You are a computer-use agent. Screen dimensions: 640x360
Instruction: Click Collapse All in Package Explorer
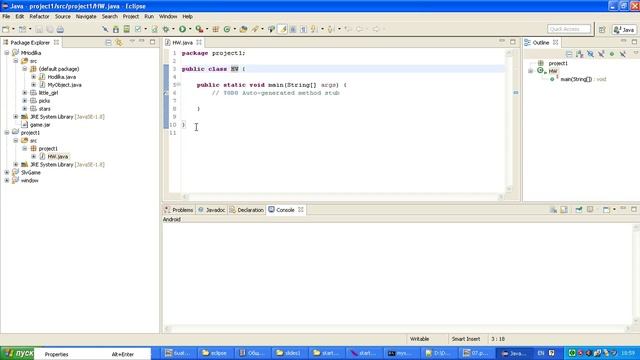coord(108,42)
